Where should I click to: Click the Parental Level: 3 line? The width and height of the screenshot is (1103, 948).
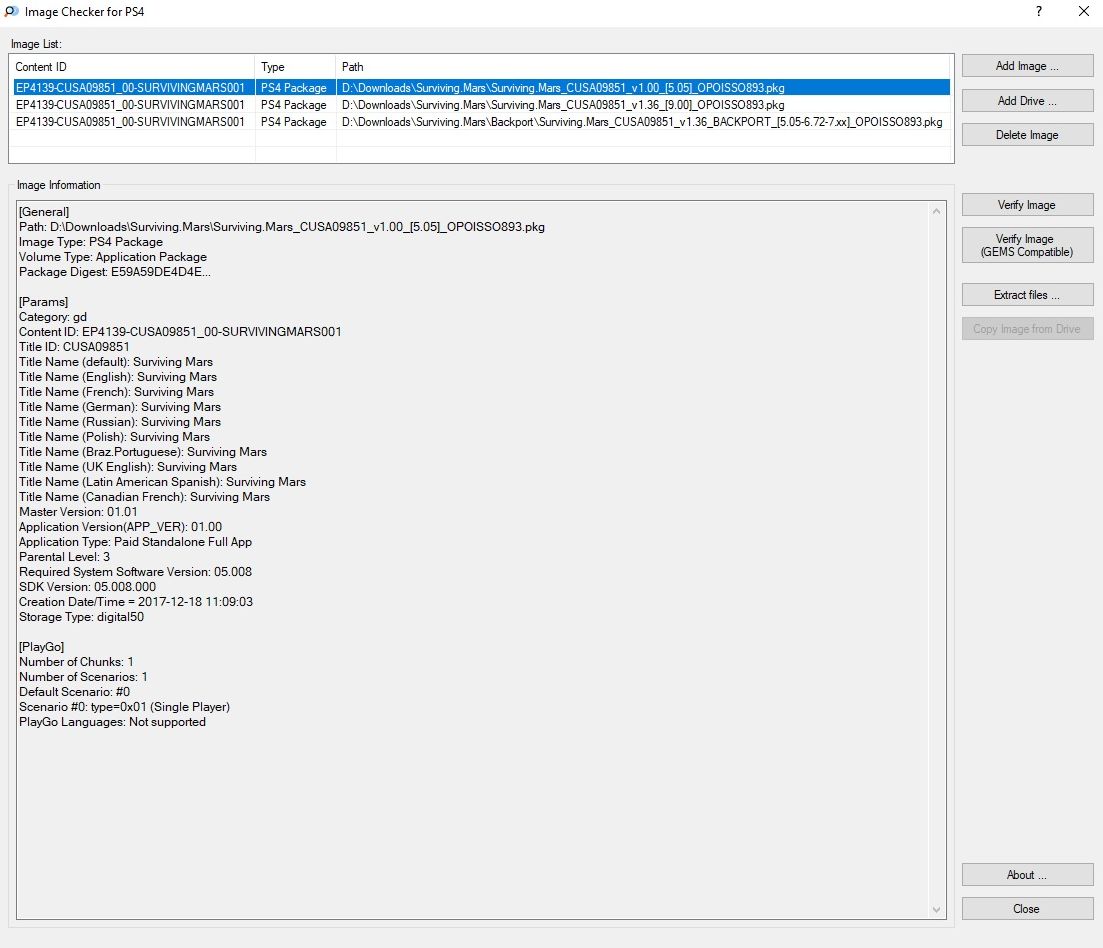(x=64, y=557)
